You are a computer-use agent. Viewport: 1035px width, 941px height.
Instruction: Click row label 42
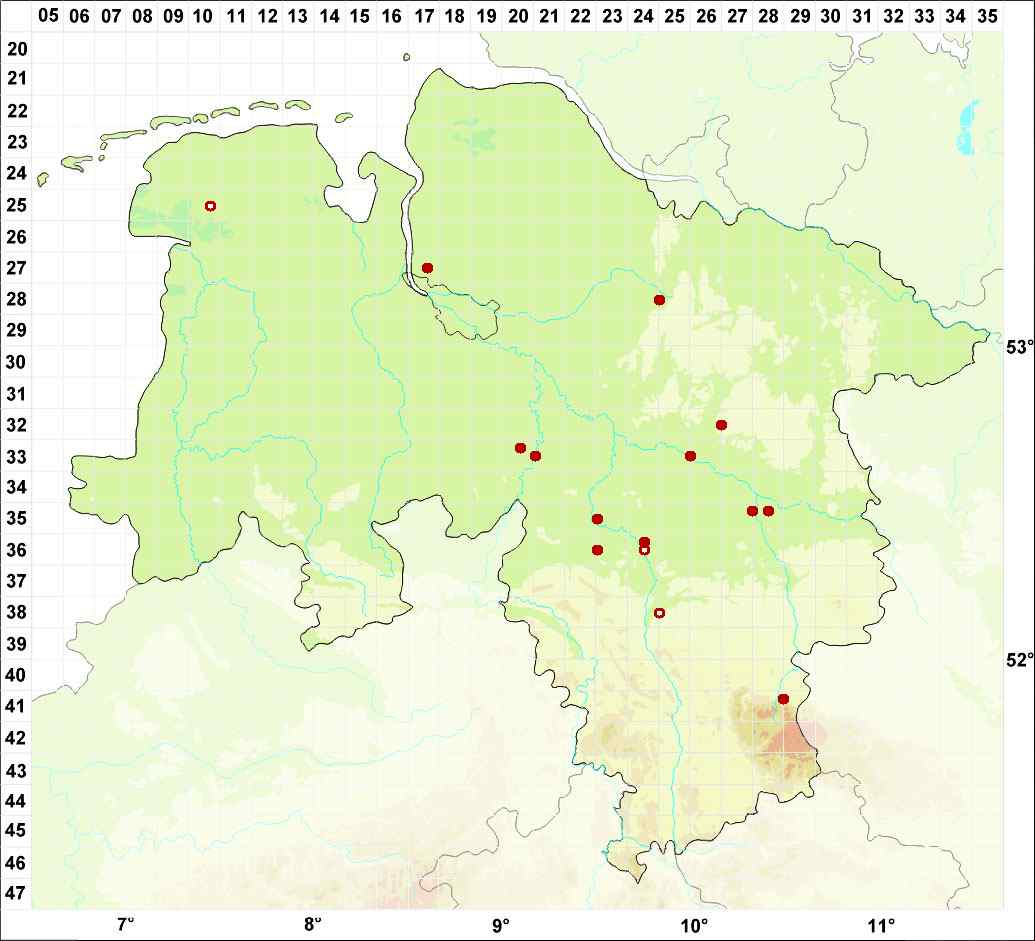pos(17,738)
